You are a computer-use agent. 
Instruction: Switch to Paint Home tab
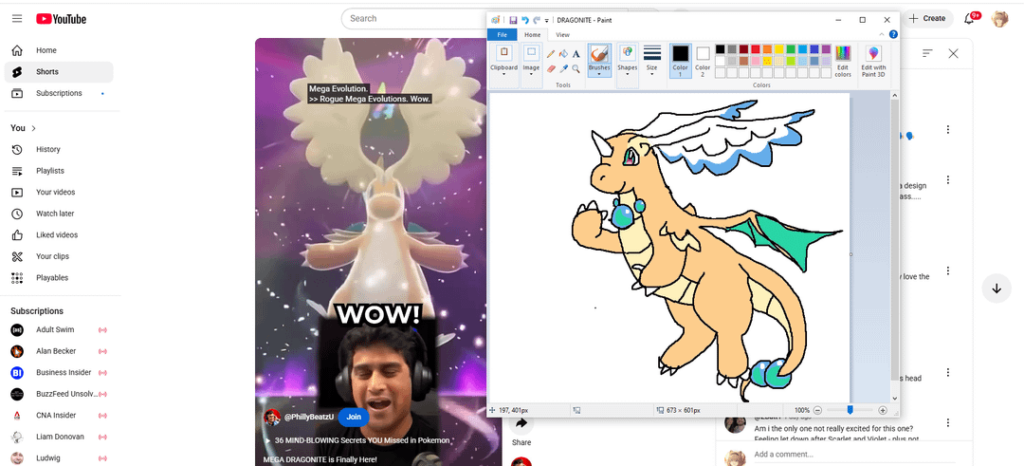(x=533, y=35)
